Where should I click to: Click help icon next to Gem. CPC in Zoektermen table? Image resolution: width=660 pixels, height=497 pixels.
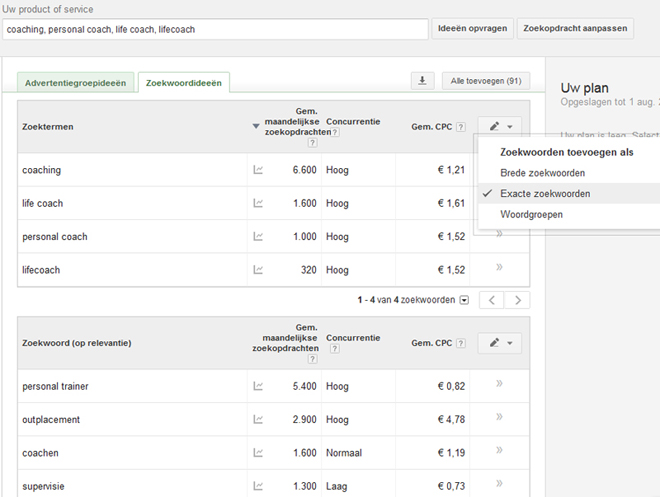[x=461, y=127]
